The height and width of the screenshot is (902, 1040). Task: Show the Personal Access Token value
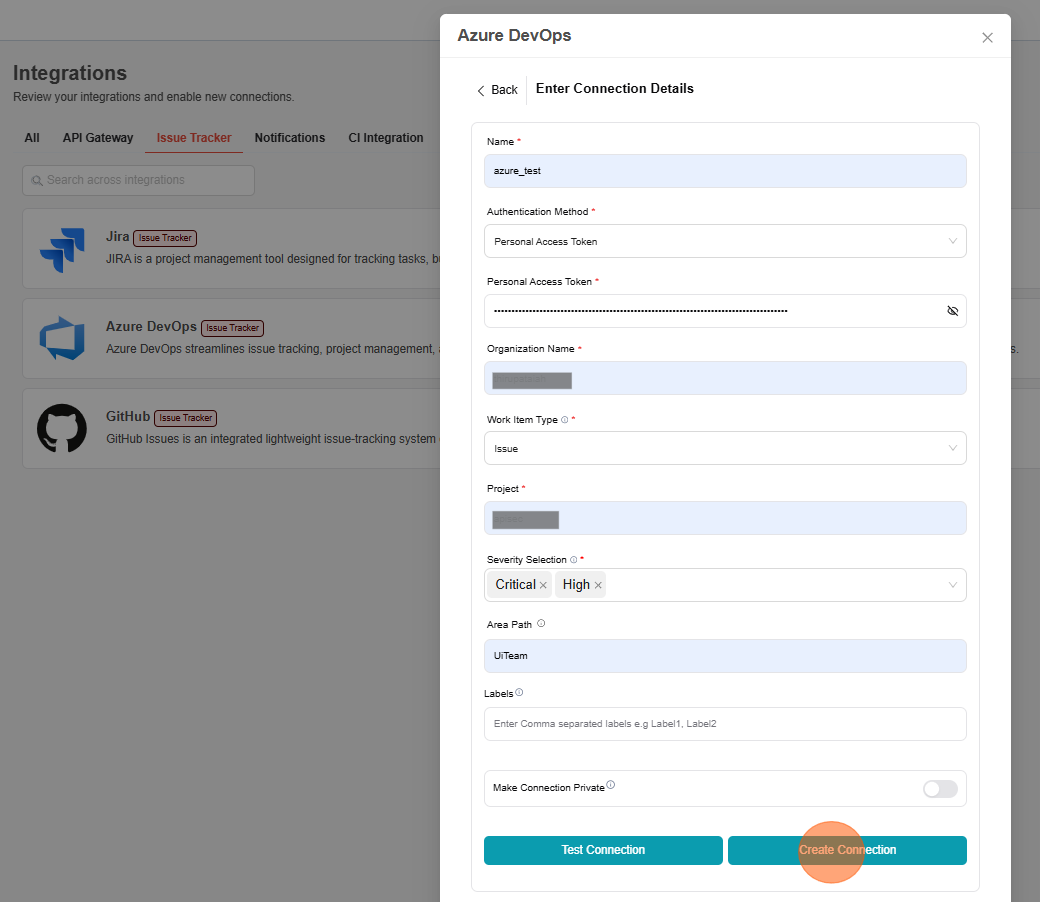click(x=952, y=311)
